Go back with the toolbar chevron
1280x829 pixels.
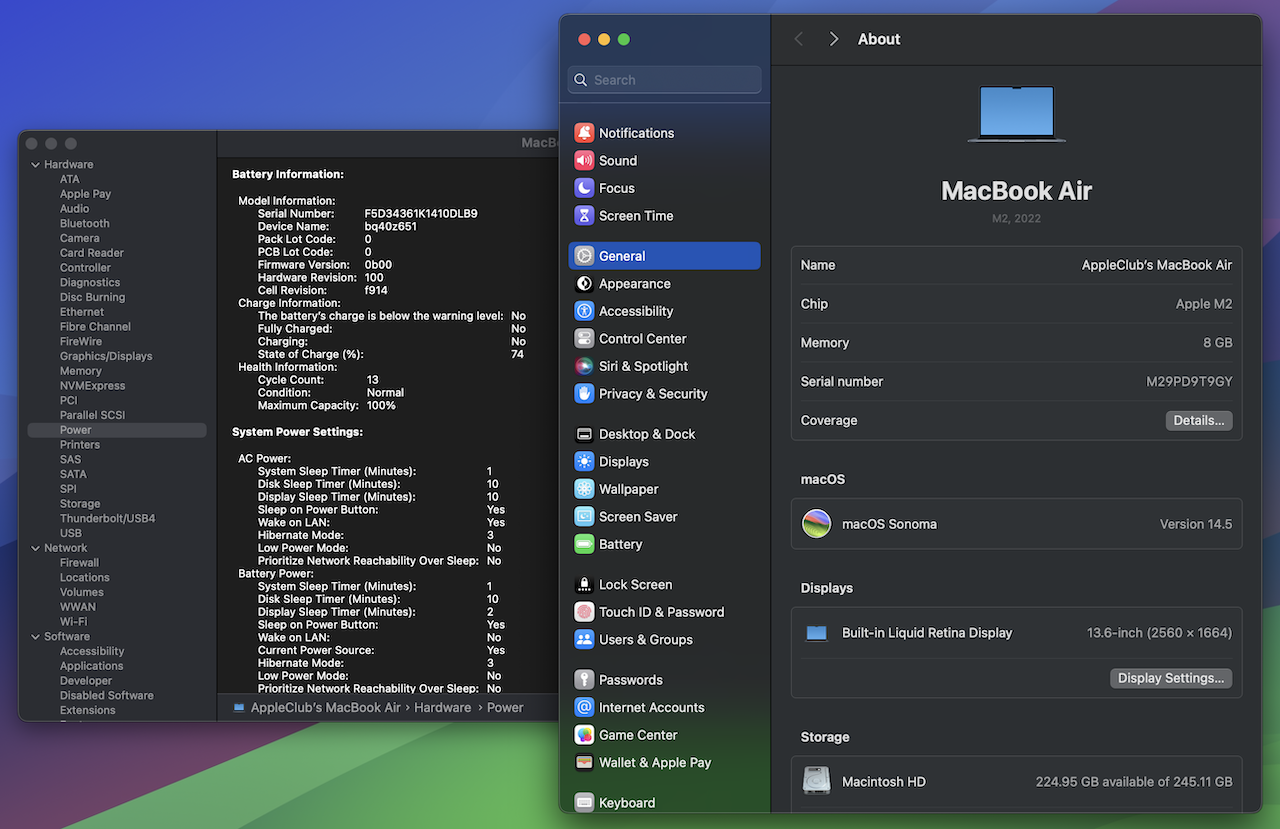click(x=798, y=39)
